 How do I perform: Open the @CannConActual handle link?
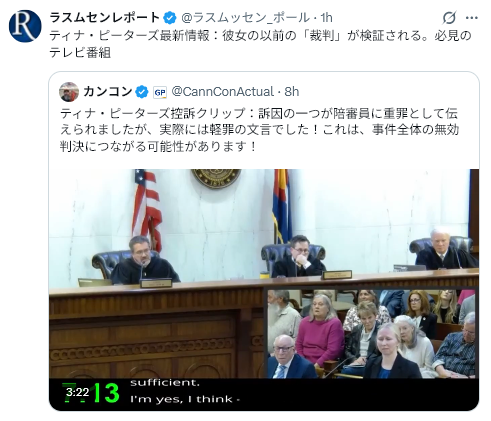tap(222, 92)
